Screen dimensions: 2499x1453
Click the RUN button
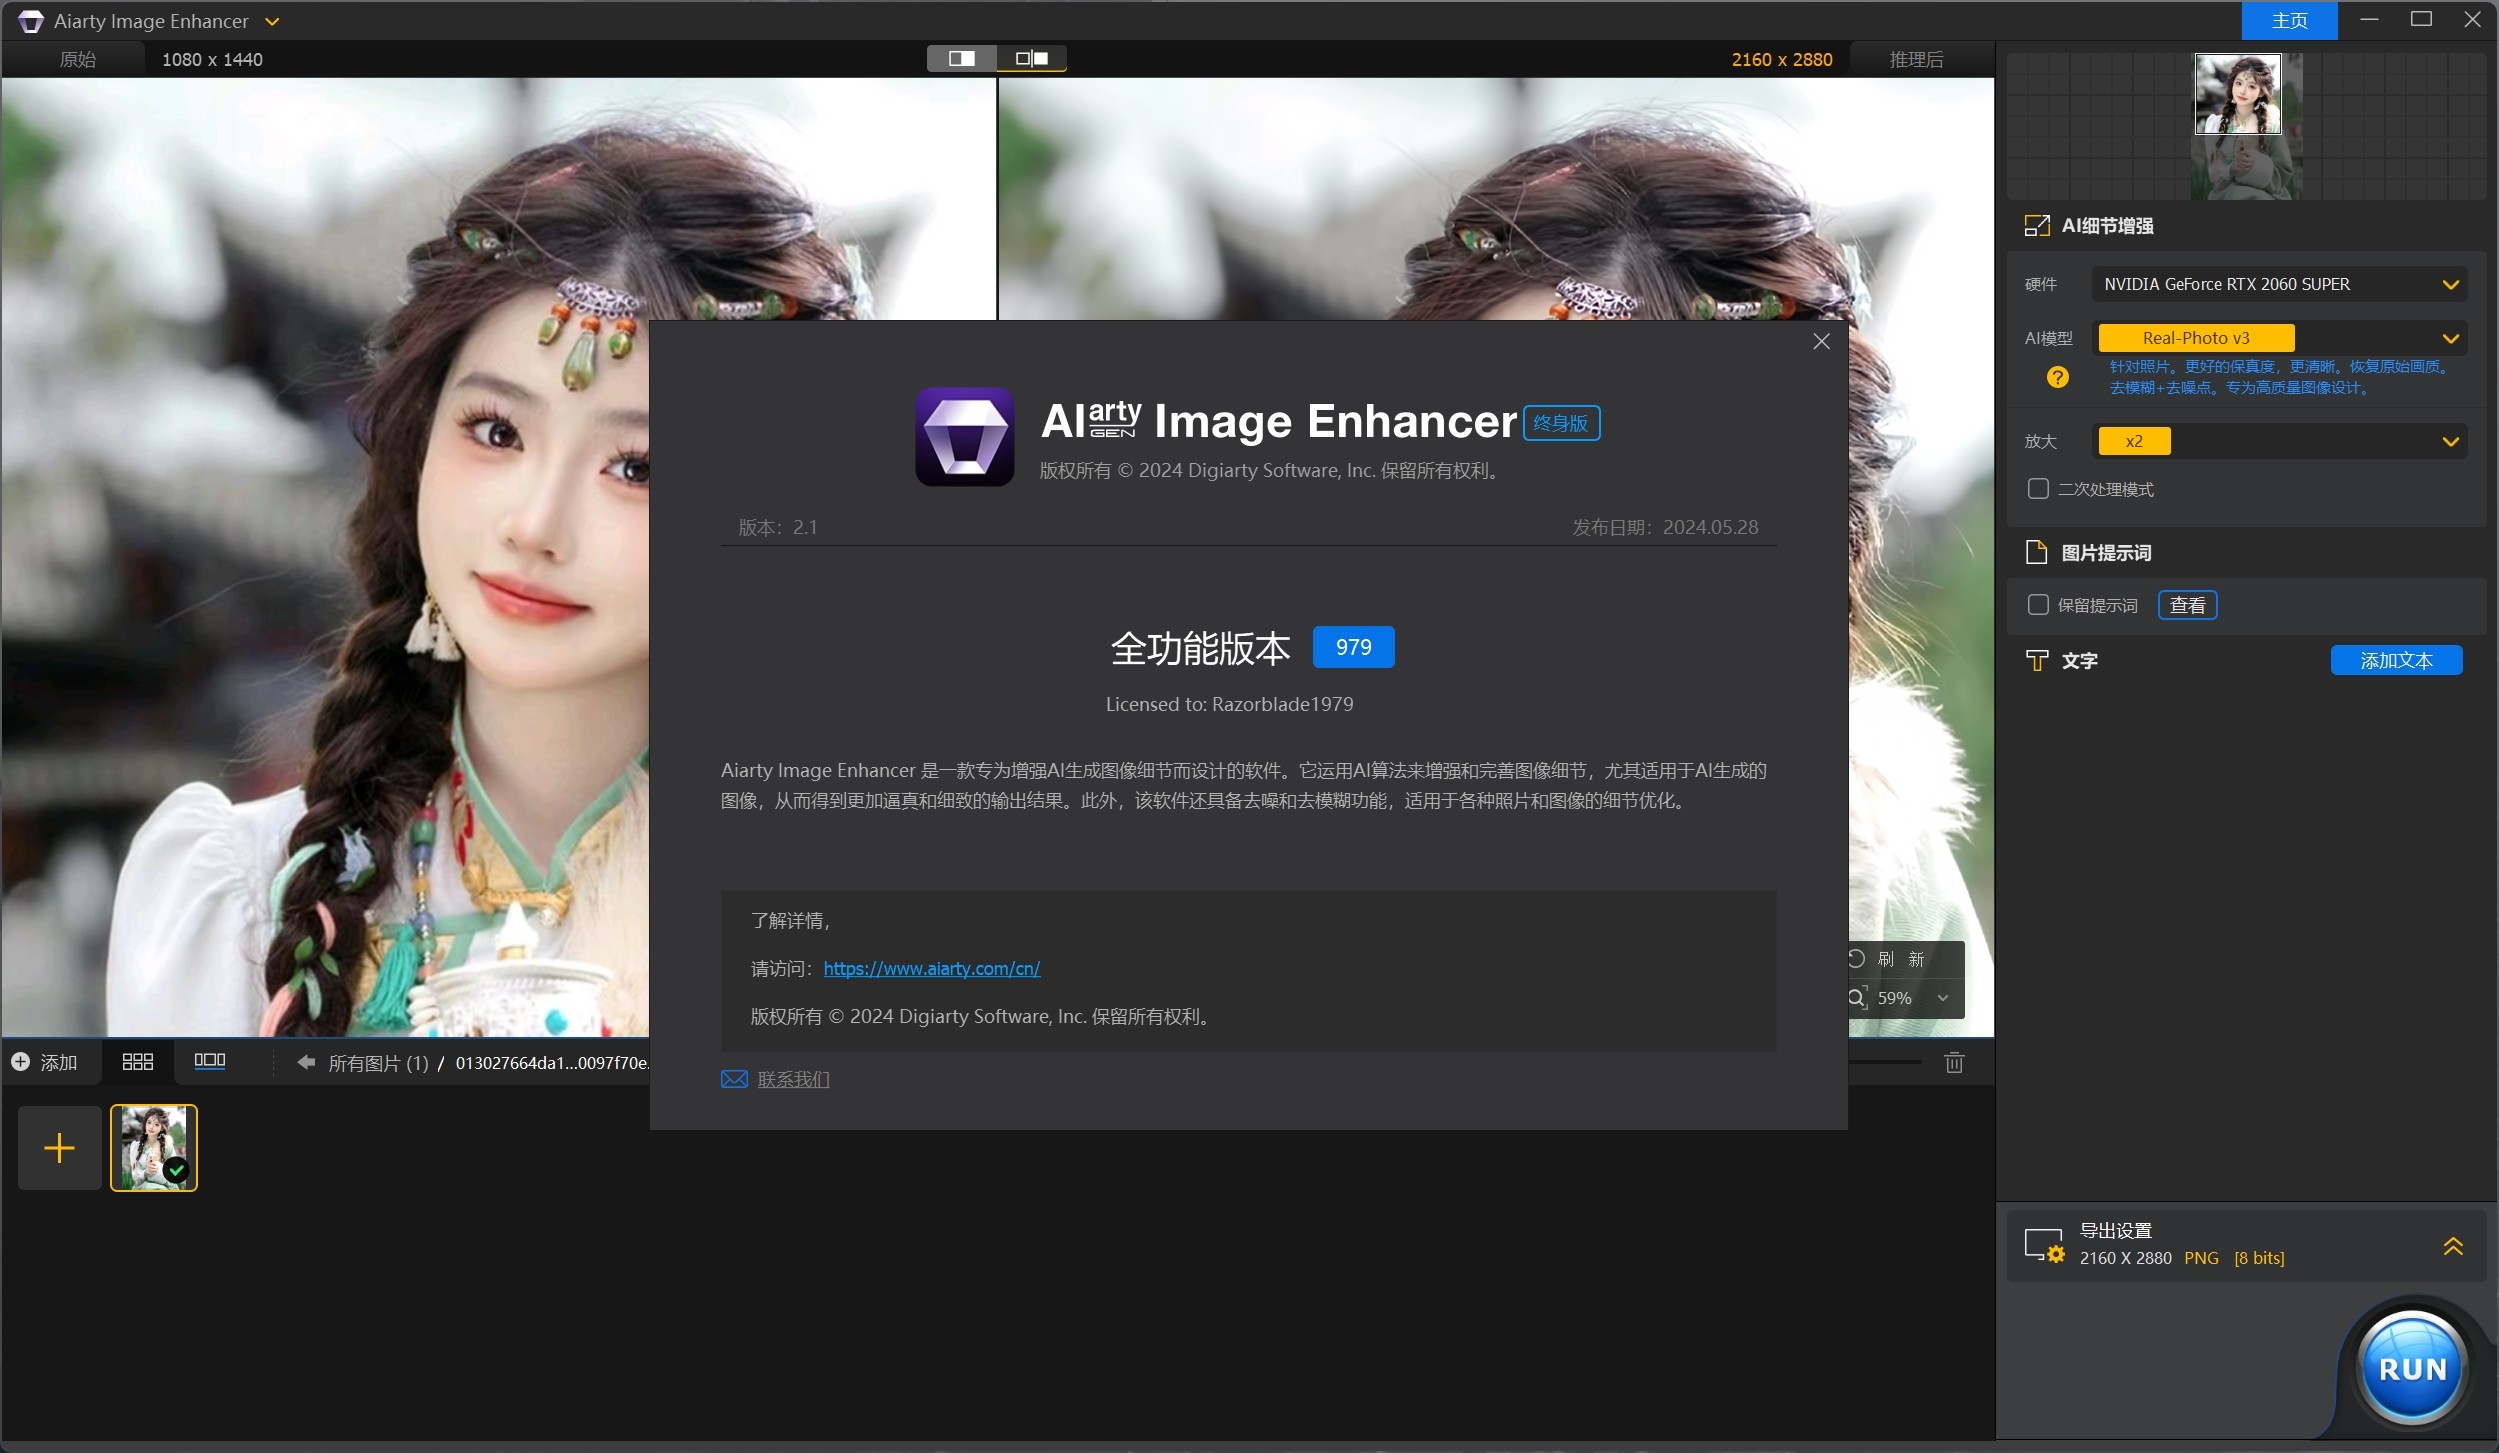[x=2412, y=1368]
